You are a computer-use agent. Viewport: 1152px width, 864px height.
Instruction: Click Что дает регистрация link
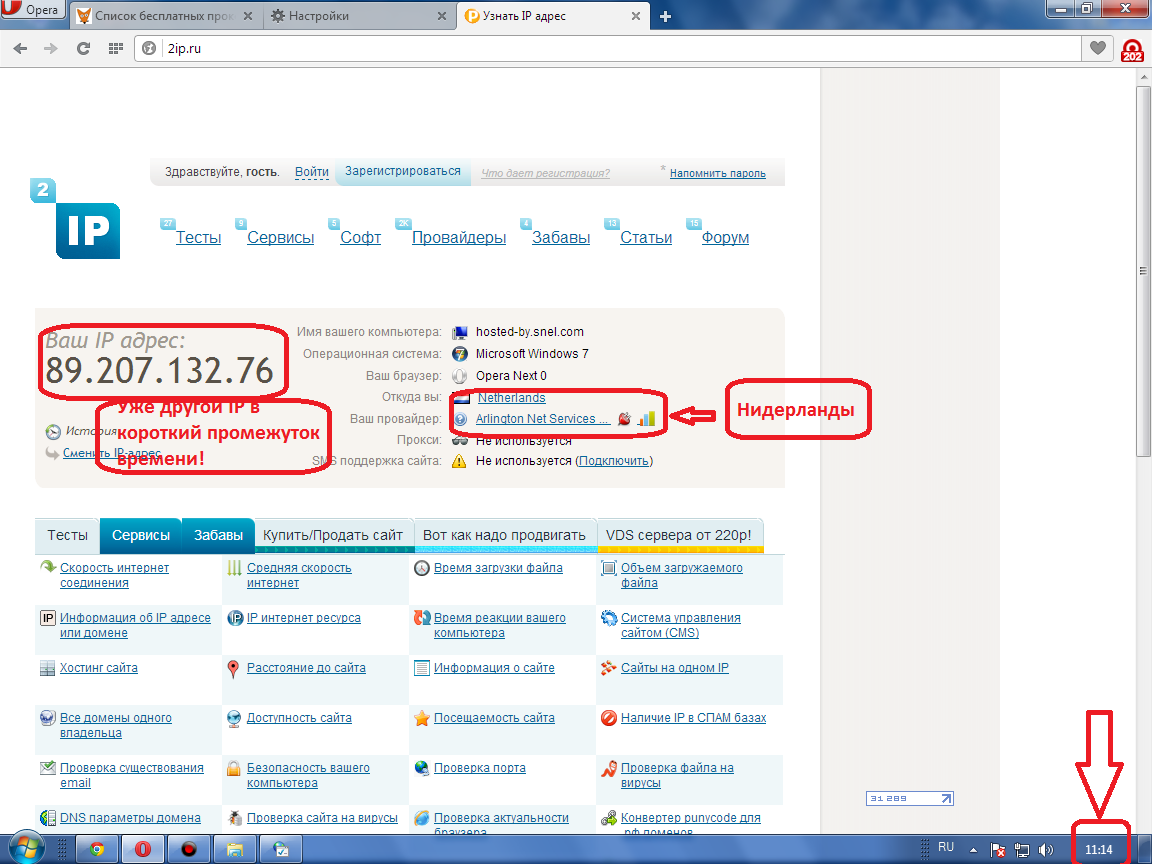tap(545, 173)
